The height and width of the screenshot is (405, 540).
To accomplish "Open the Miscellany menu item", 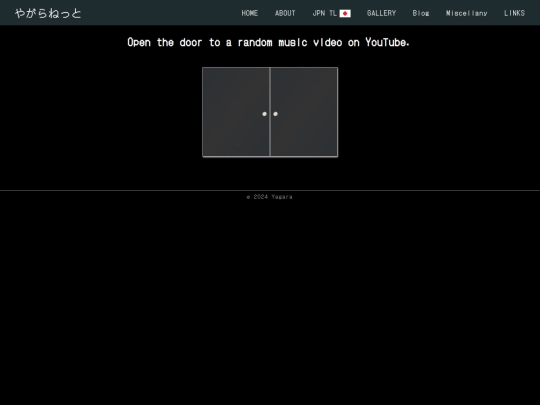I will [x=467, y=13].
